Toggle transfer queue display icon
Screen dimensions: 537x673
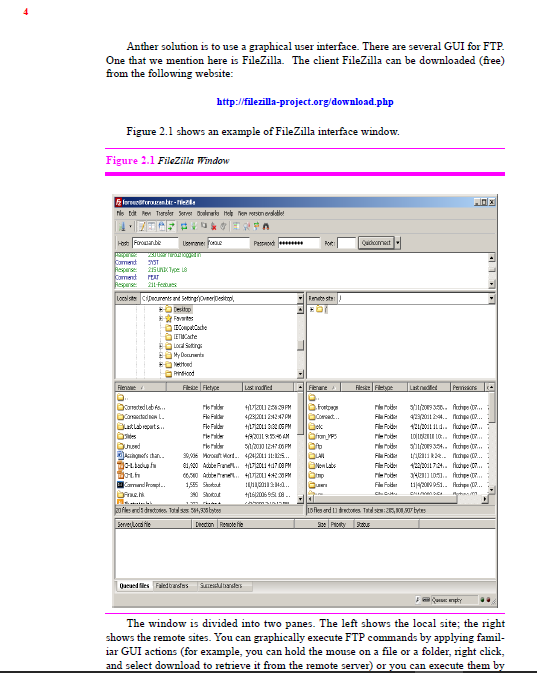171,226
